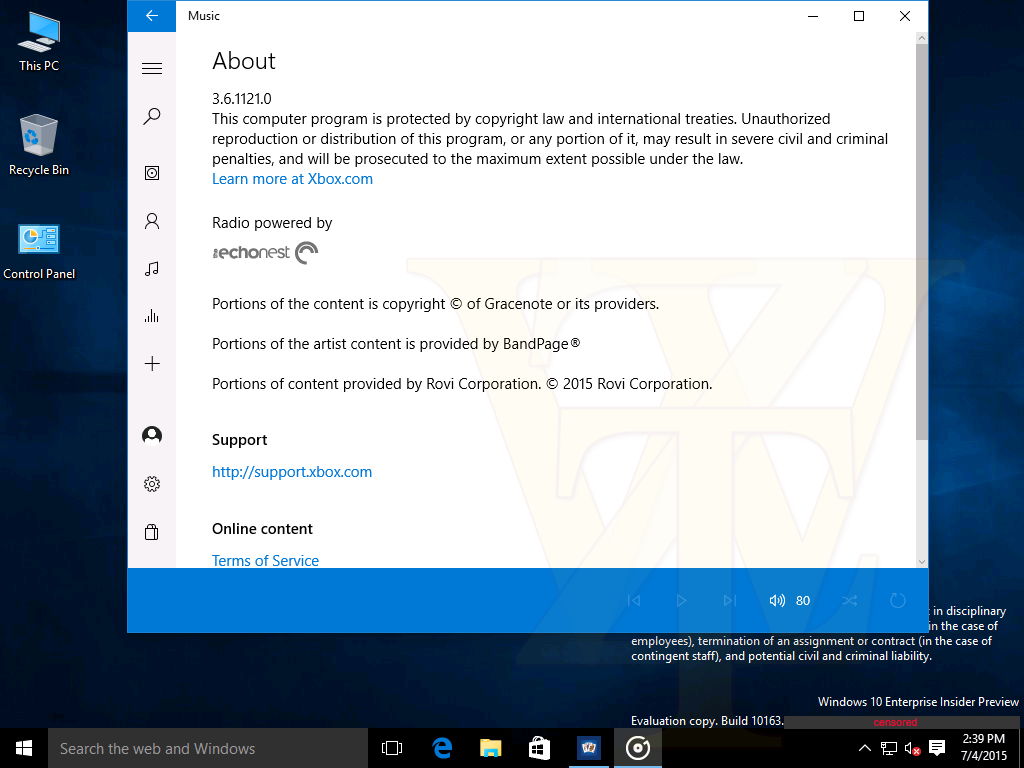Image resolution: width=1024 pixels, height=768 pixels.
Task: Open the Store from taskbar
Action: pyautogui.click(x=539, y=748)
